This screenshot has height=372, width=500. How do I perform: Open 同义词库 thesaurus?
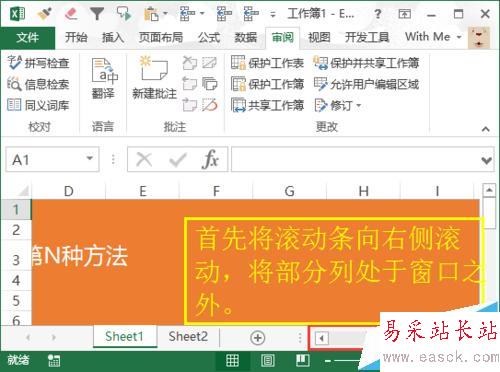pos(38,105)
